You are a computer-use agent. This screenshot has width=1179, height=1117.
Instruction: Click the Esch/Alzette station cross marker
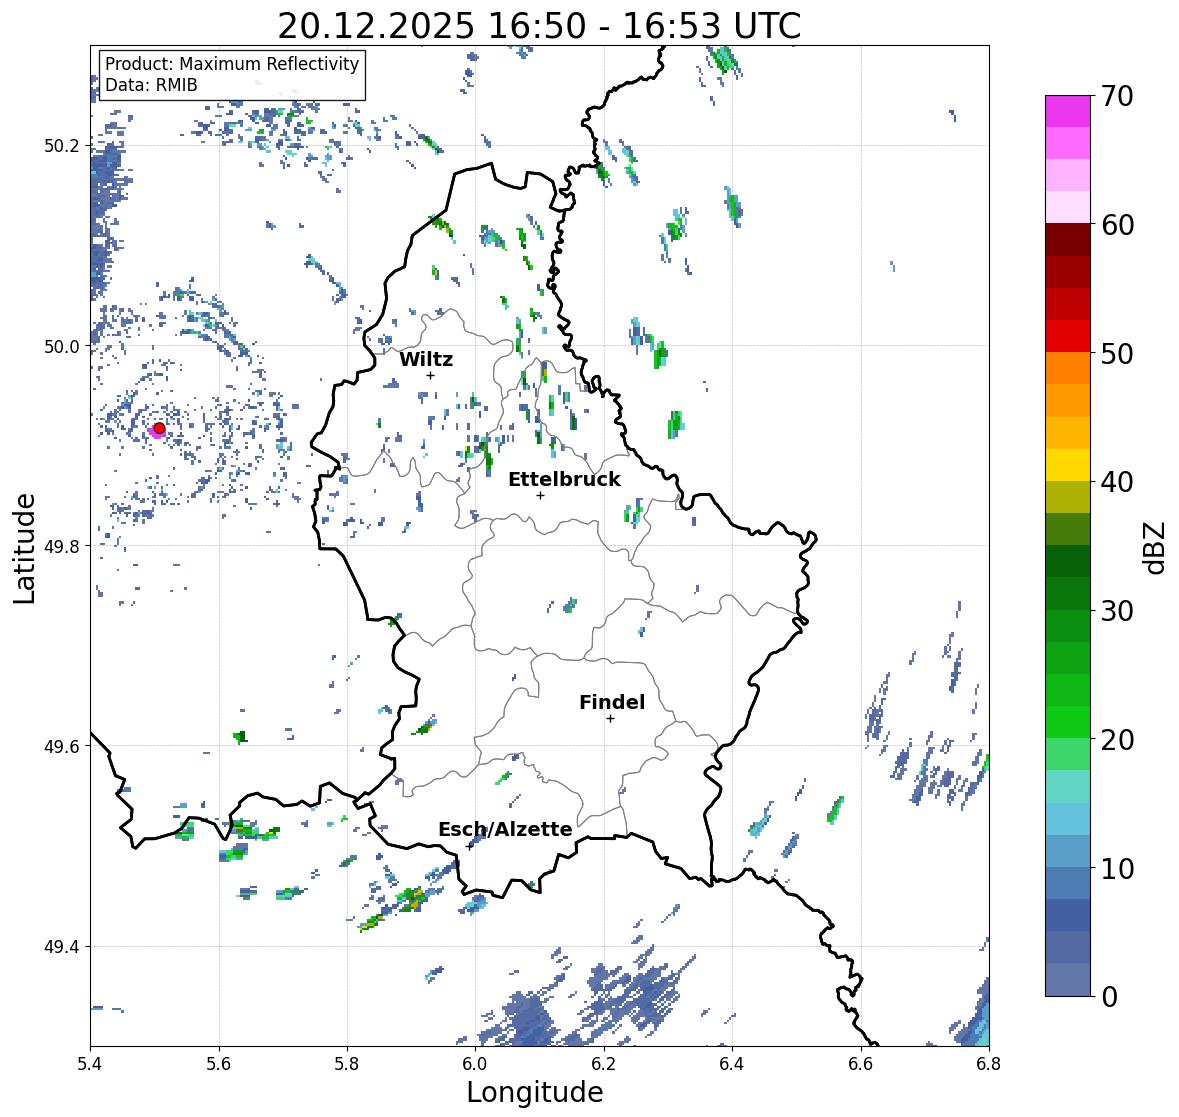pyautogui.click(x=470, y=846)
